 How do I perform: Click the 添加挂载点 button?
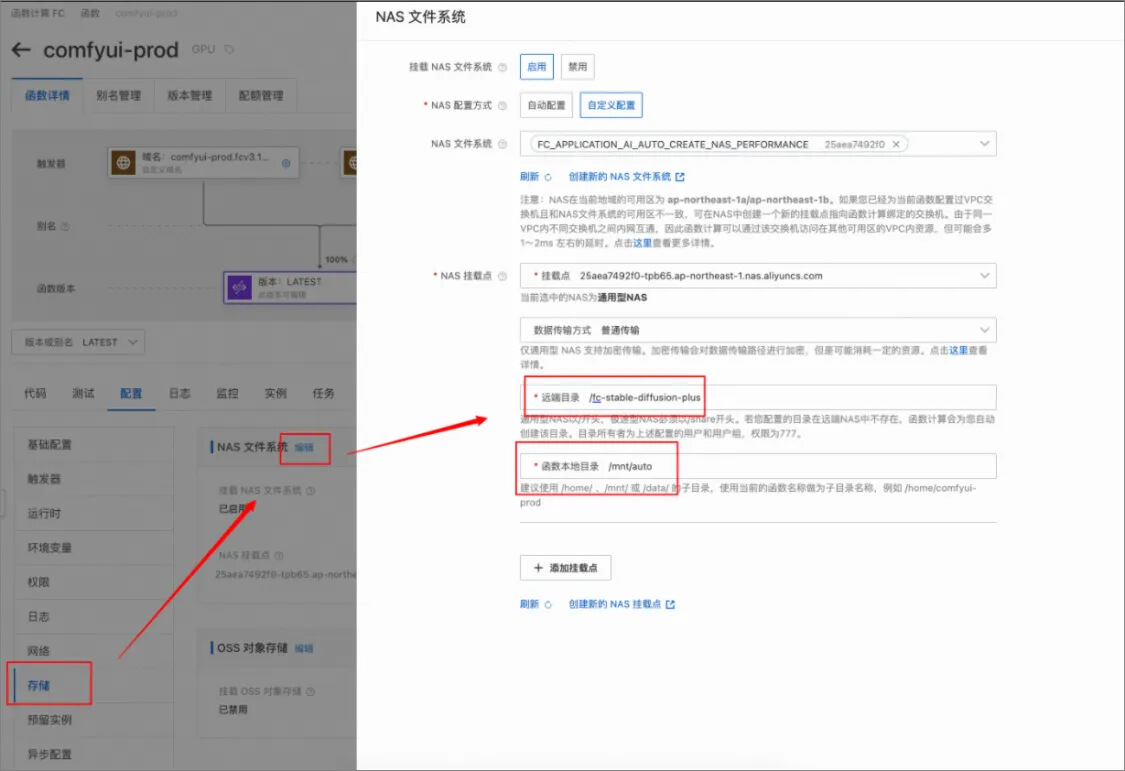pos(565,568)
